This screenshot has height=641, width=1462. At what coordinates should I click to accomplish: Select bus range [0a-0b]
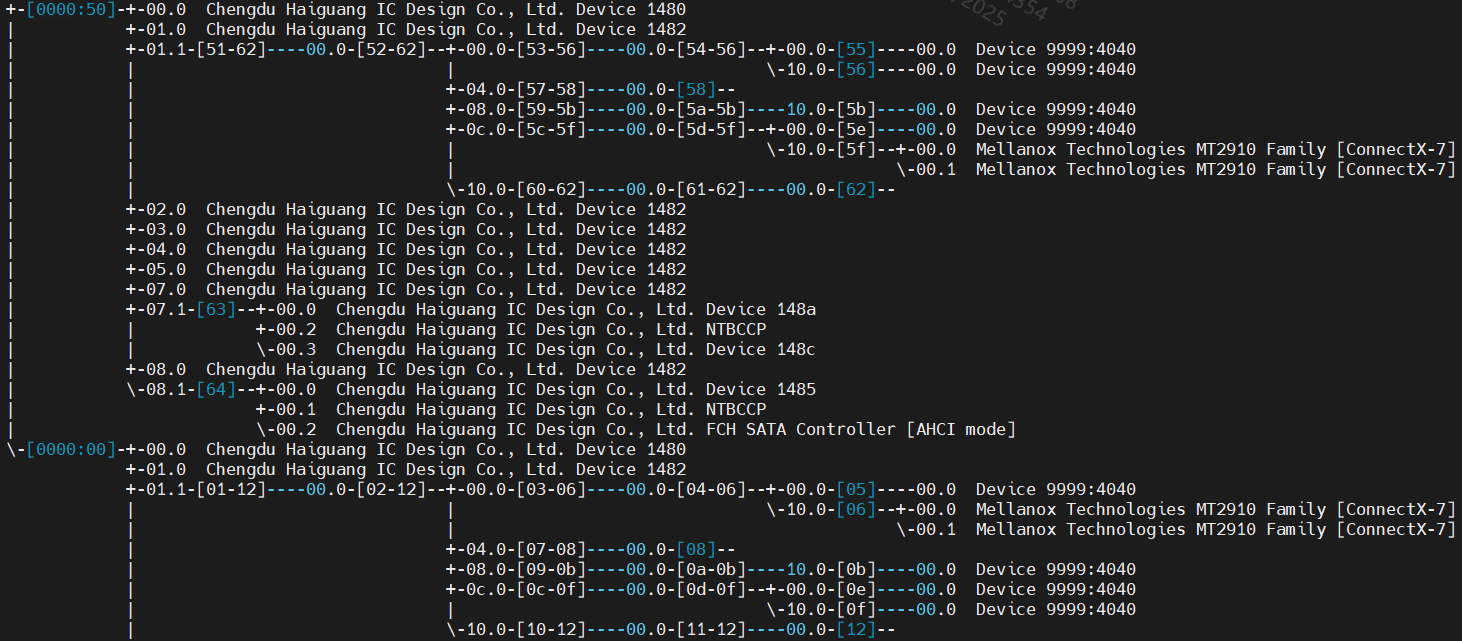pyautogui.click(x=711, y=569)
